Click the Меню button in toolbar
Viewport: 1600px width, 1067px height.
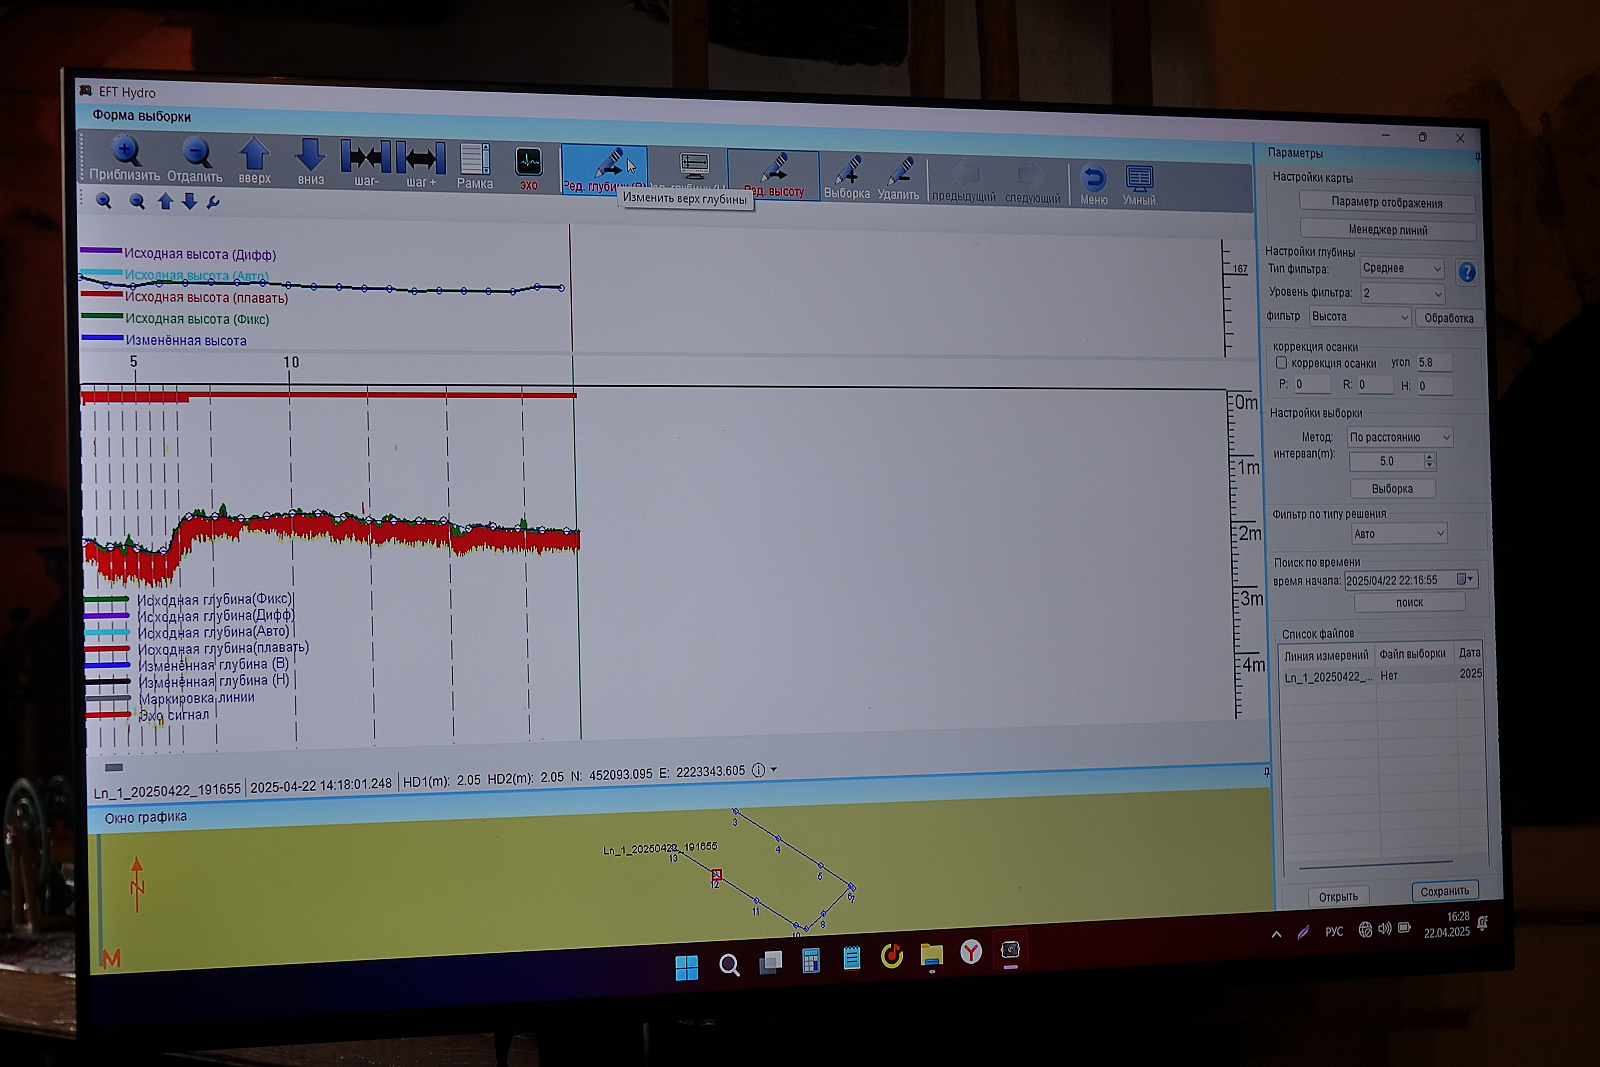point(1094,182)
